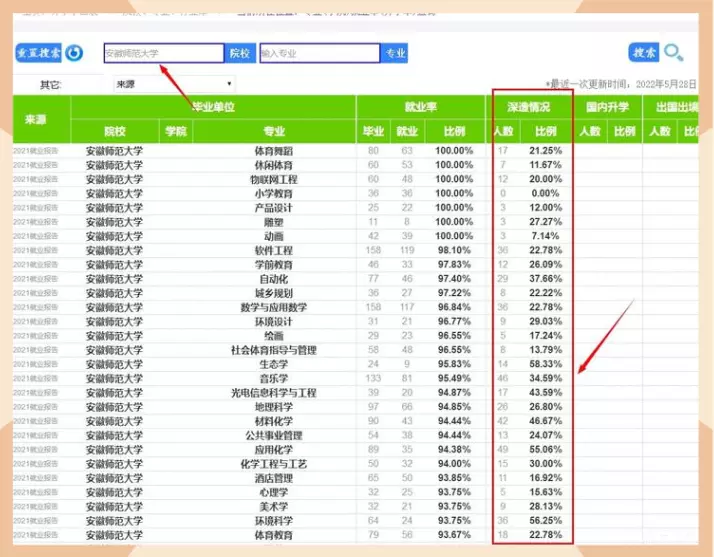Select the 光电信息科学与工程 major cell
Screen dimensions: 714x557
pyautogui.click(x=274, y=393)
